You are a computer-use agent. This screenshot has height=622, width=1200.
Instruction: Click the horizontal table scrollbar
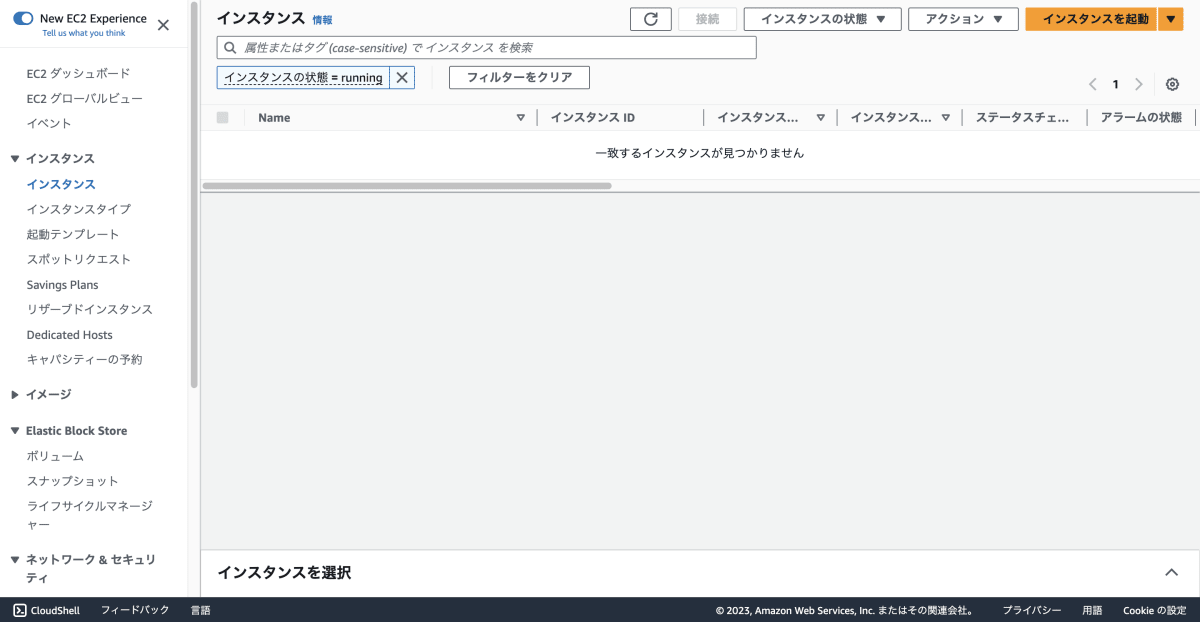407,186
